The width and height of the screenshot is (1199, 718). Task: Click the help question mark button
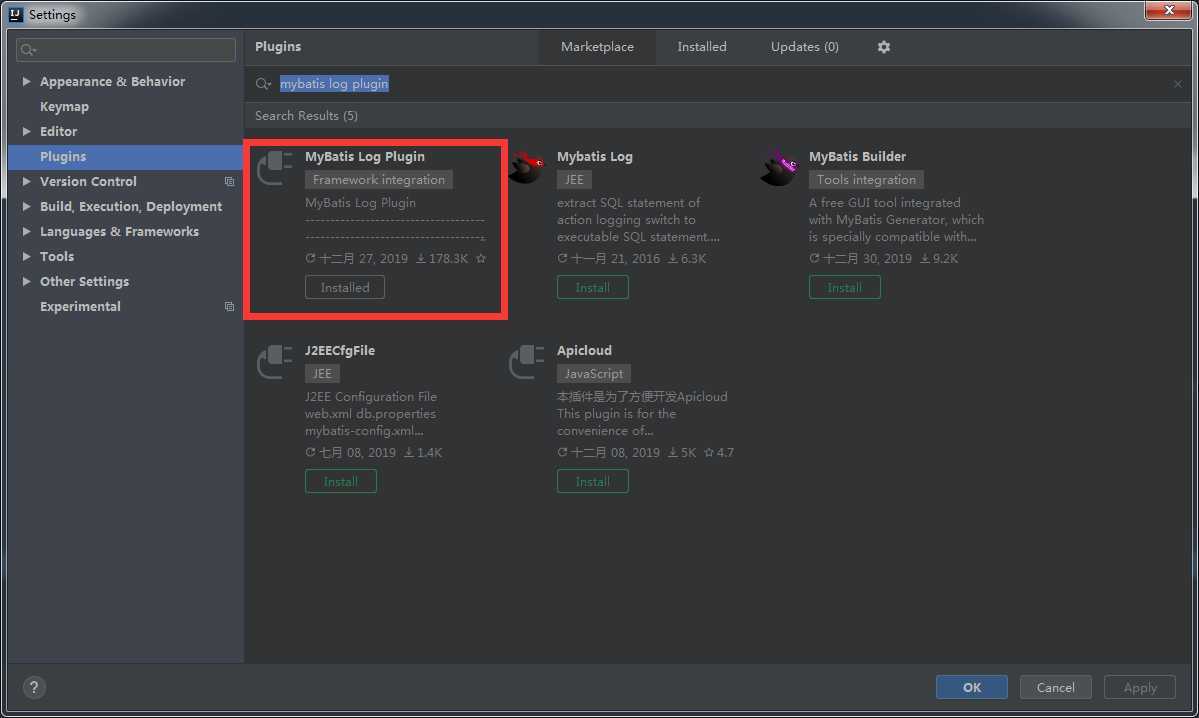coord(34,687)
